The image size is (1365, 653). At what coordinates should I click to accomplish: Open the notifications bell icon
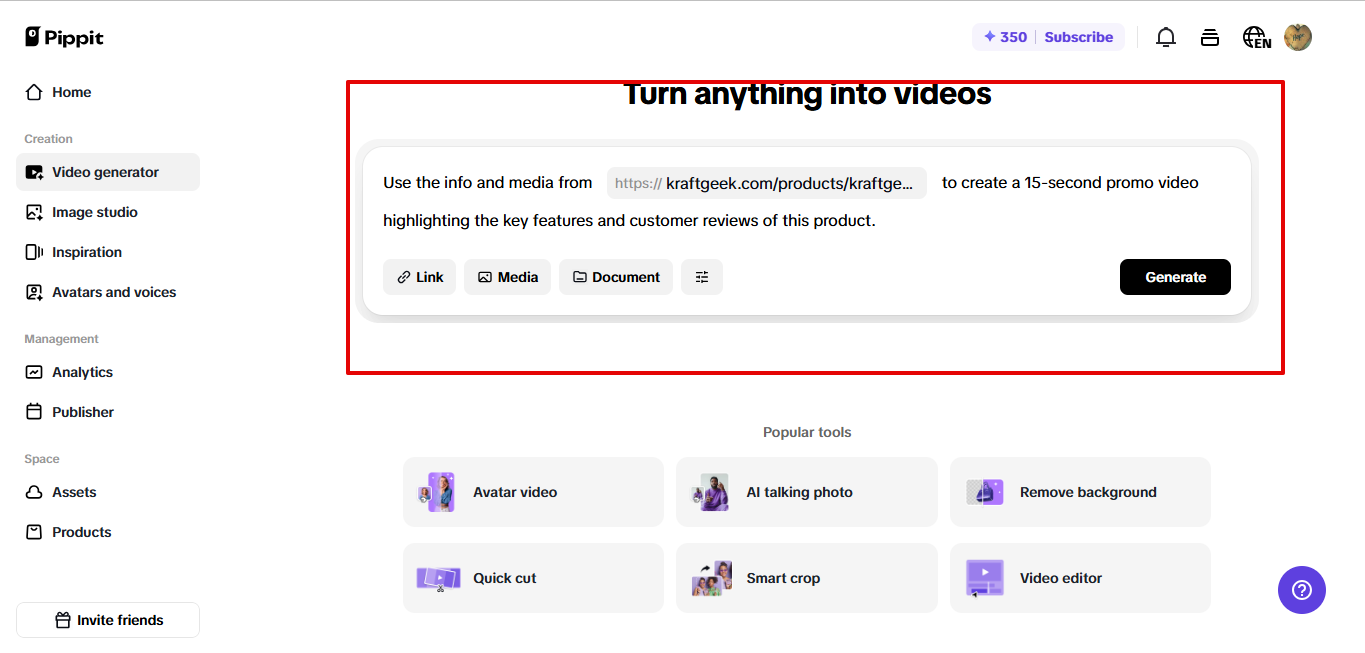(x=1165, y=37)
